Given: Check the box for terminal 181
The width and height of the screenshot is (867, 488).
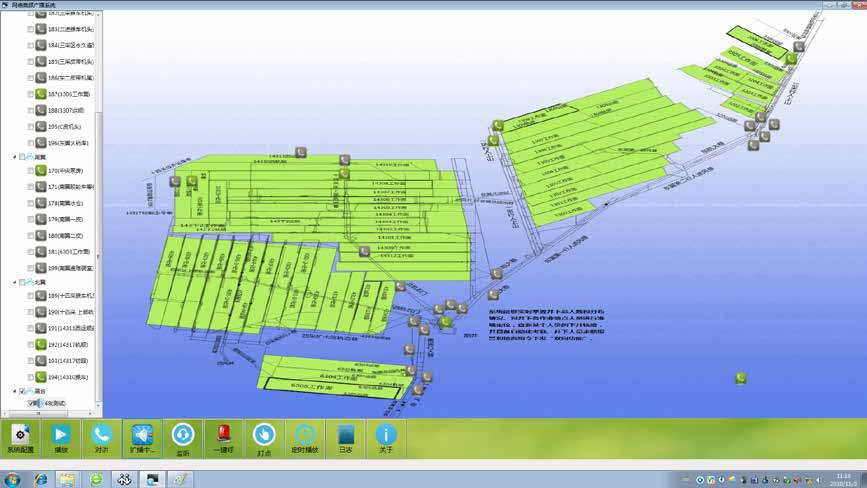Looking at the screenshot, I should pos(30,252).
